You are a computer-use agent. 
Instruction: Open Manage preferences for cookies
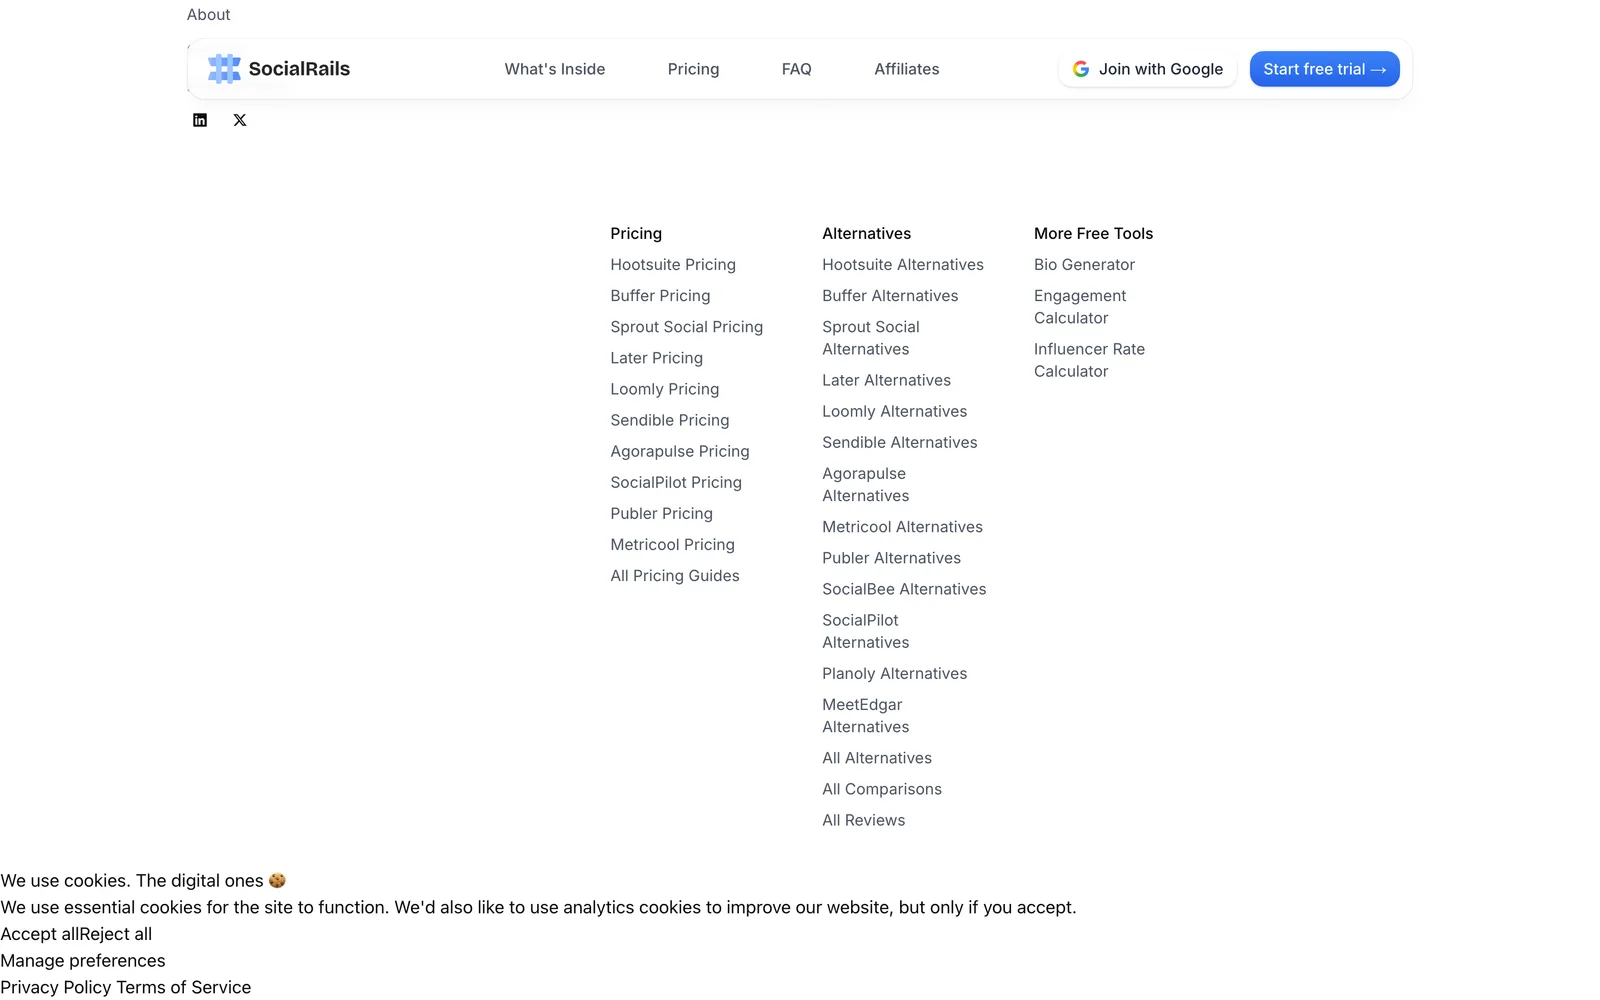click(83, 961)
